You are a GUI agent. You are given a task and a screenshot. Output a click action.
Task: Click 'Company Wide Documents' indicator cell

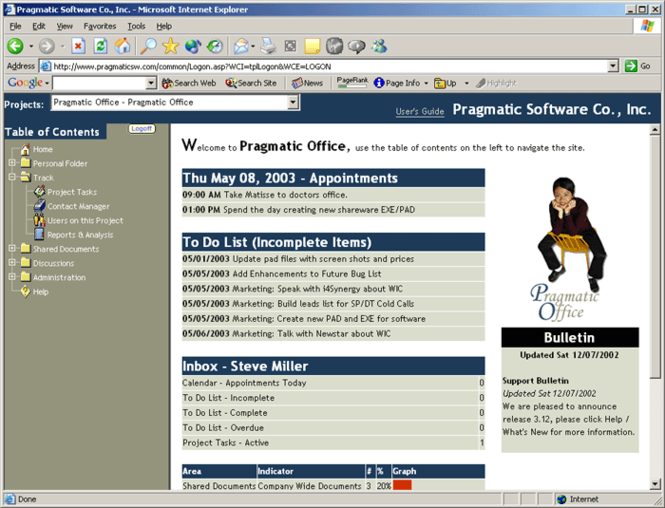[309, 486]
